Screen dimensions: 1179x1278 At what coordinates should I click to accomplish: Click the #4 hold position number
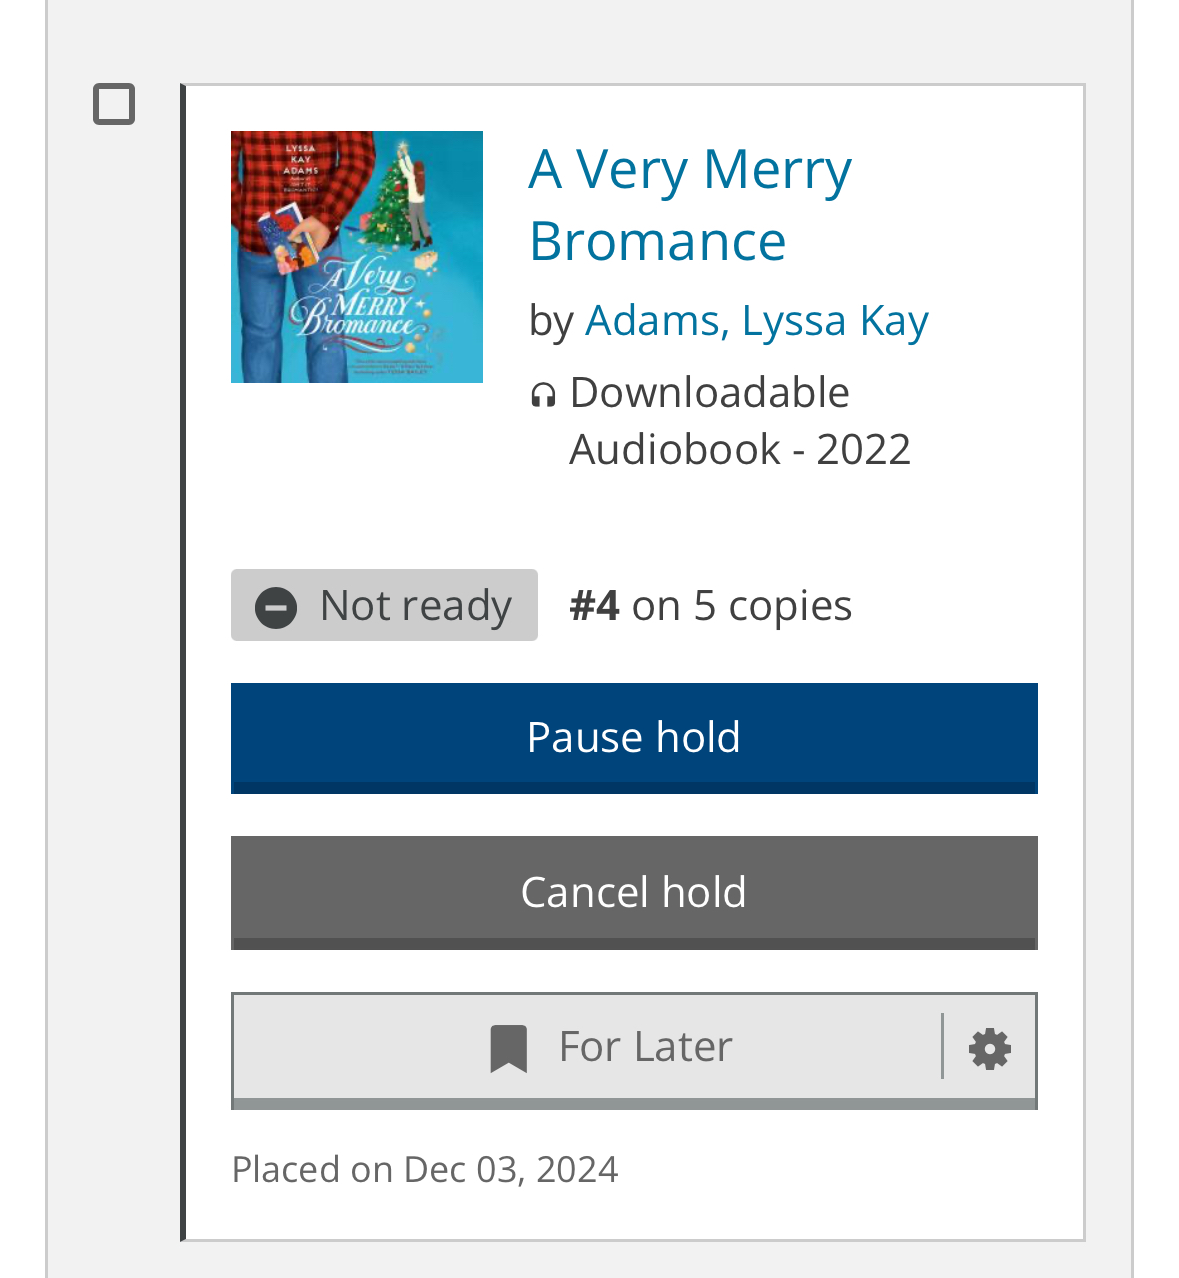[594, 606]
